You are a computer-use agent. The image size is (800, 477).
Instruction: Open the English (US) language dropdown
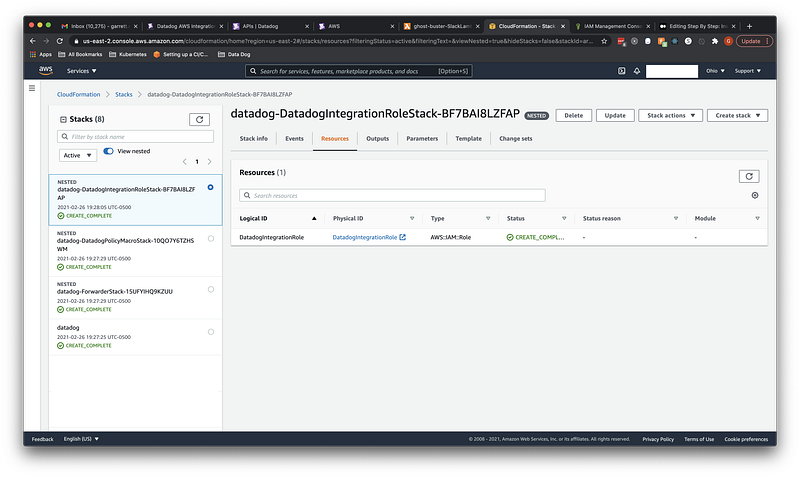pos(81,439)
